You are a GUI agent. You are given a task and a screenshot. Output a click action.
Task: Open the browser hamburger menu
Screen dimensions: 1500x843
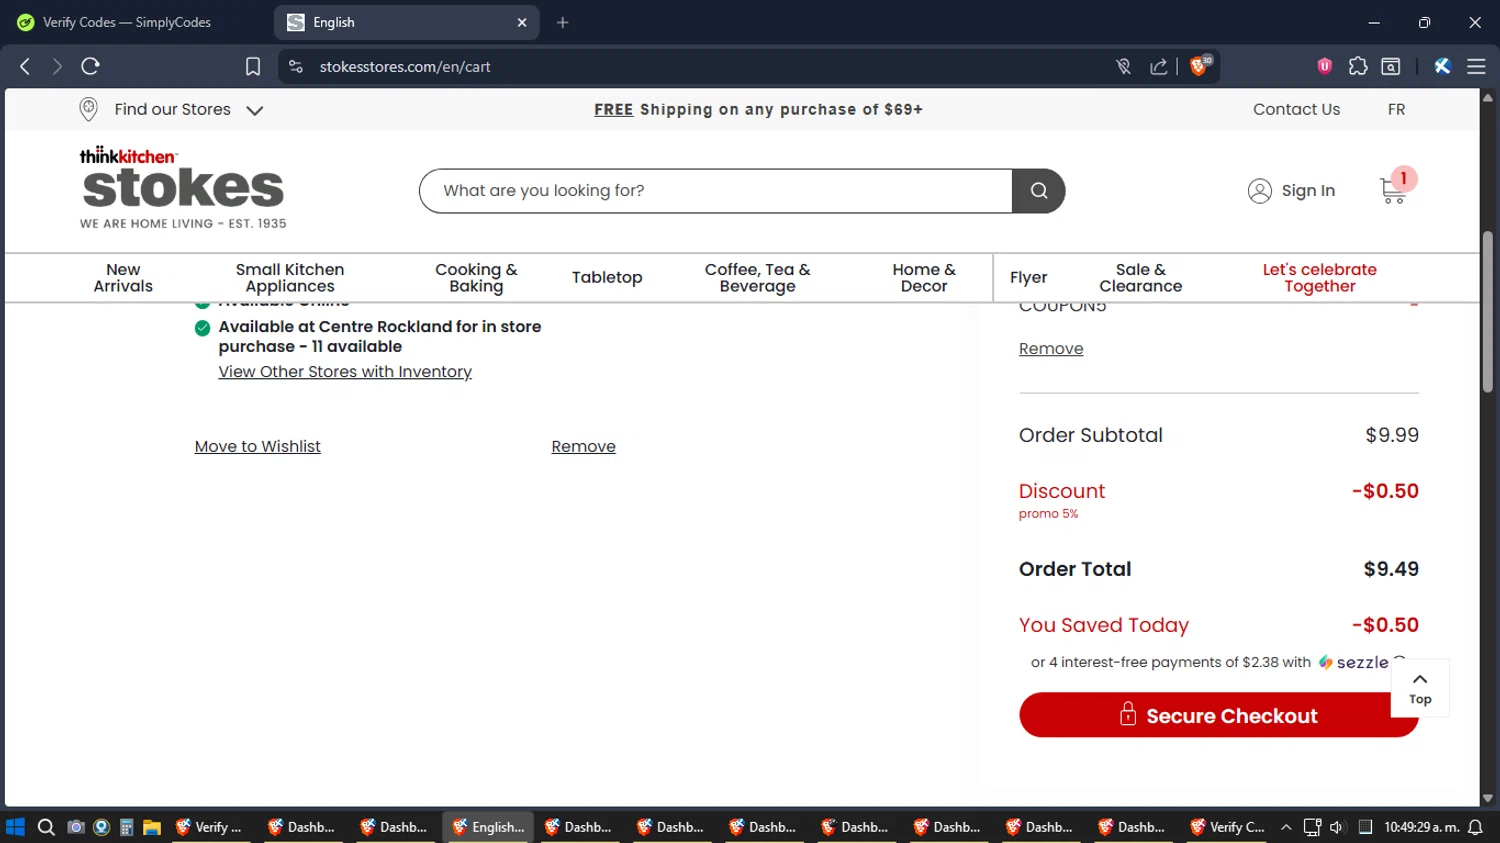tap(1476, 66)
